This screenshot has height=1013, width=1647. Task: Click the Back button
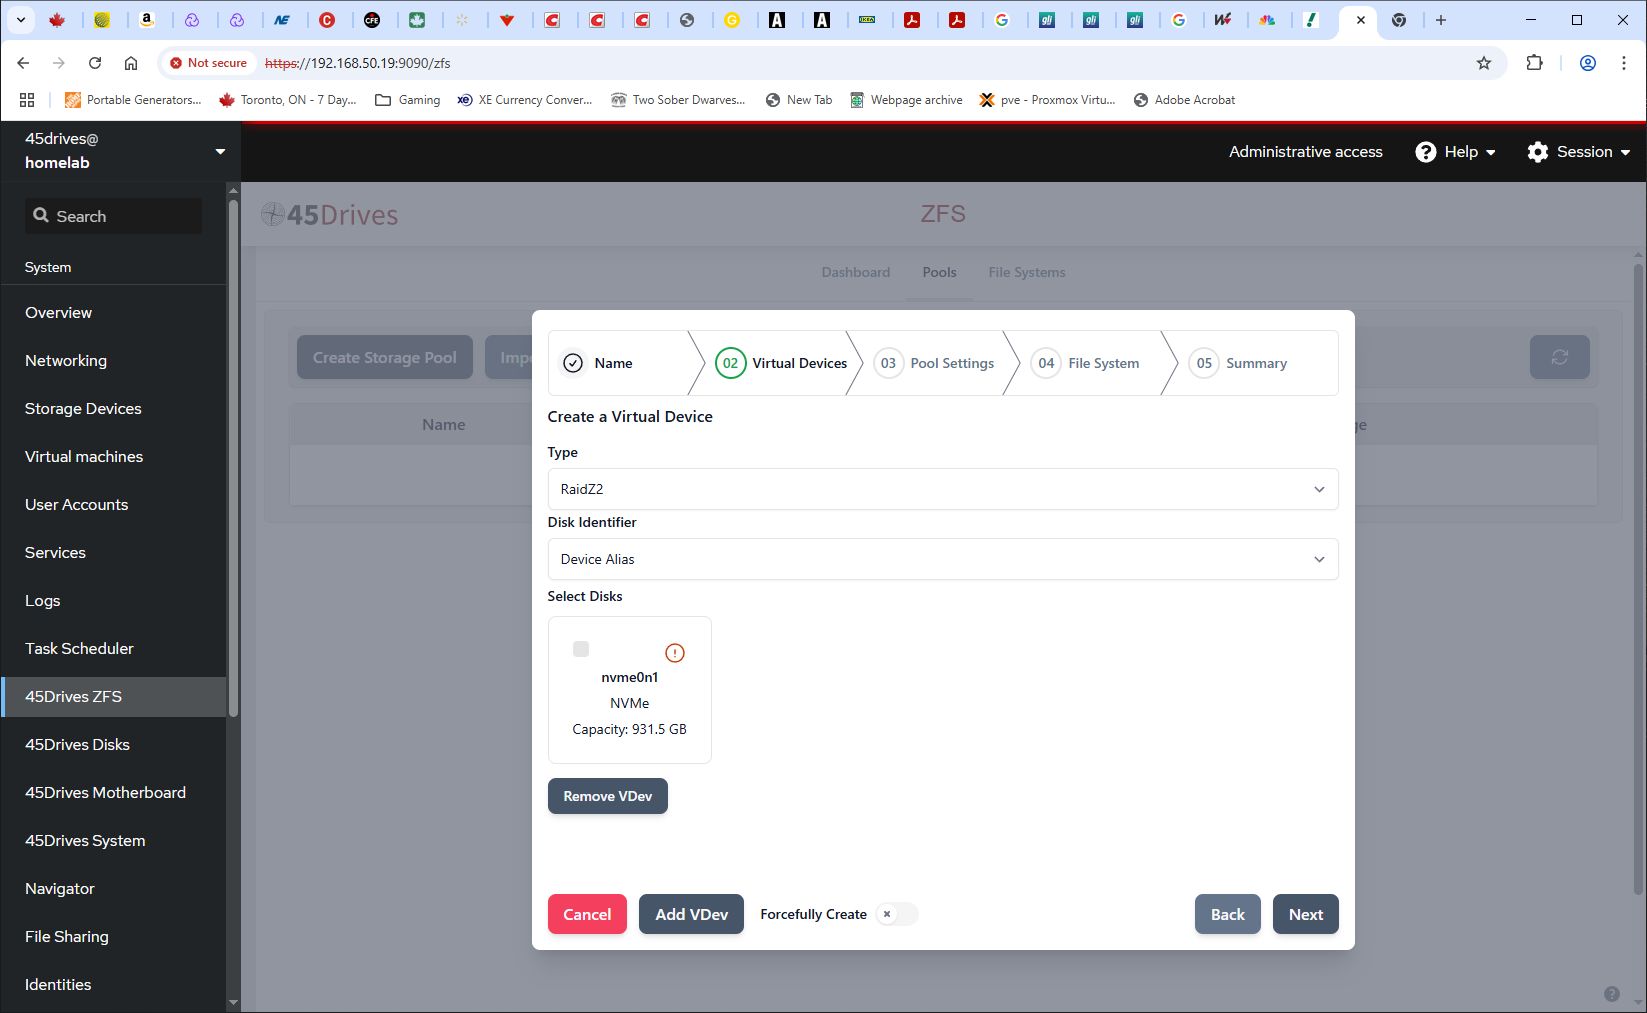(x=1227, y=914)
